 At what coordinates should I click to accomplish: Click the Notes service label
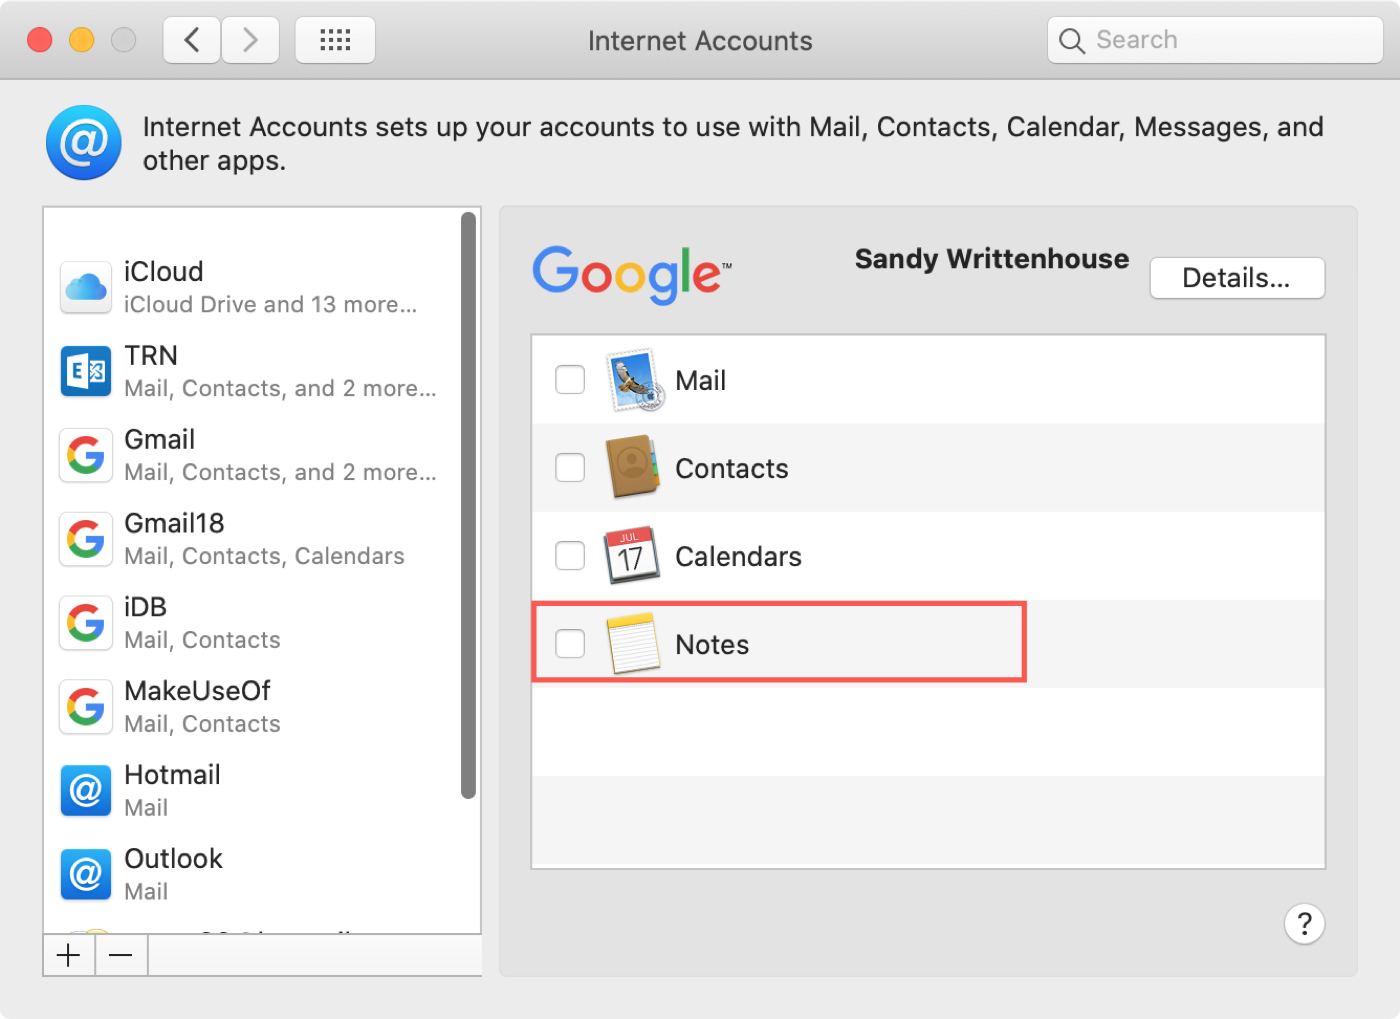713,645
